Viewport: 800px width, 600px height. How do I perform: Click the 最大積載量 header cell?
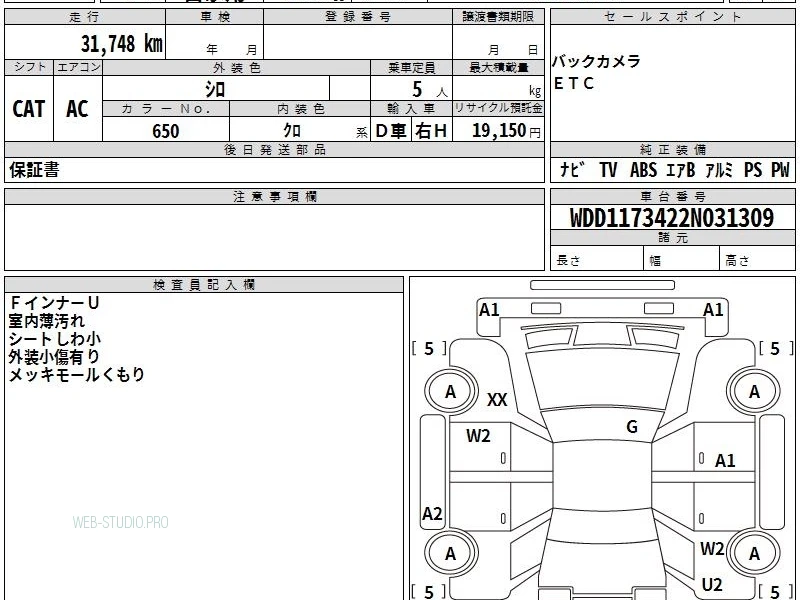pos(498,67)
